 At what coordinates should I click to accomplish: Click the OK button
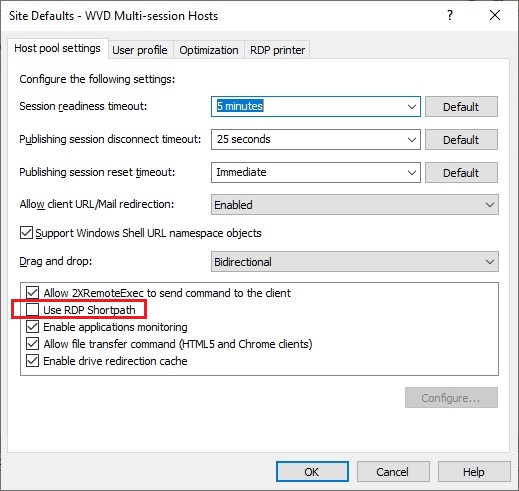click(312, 472)
